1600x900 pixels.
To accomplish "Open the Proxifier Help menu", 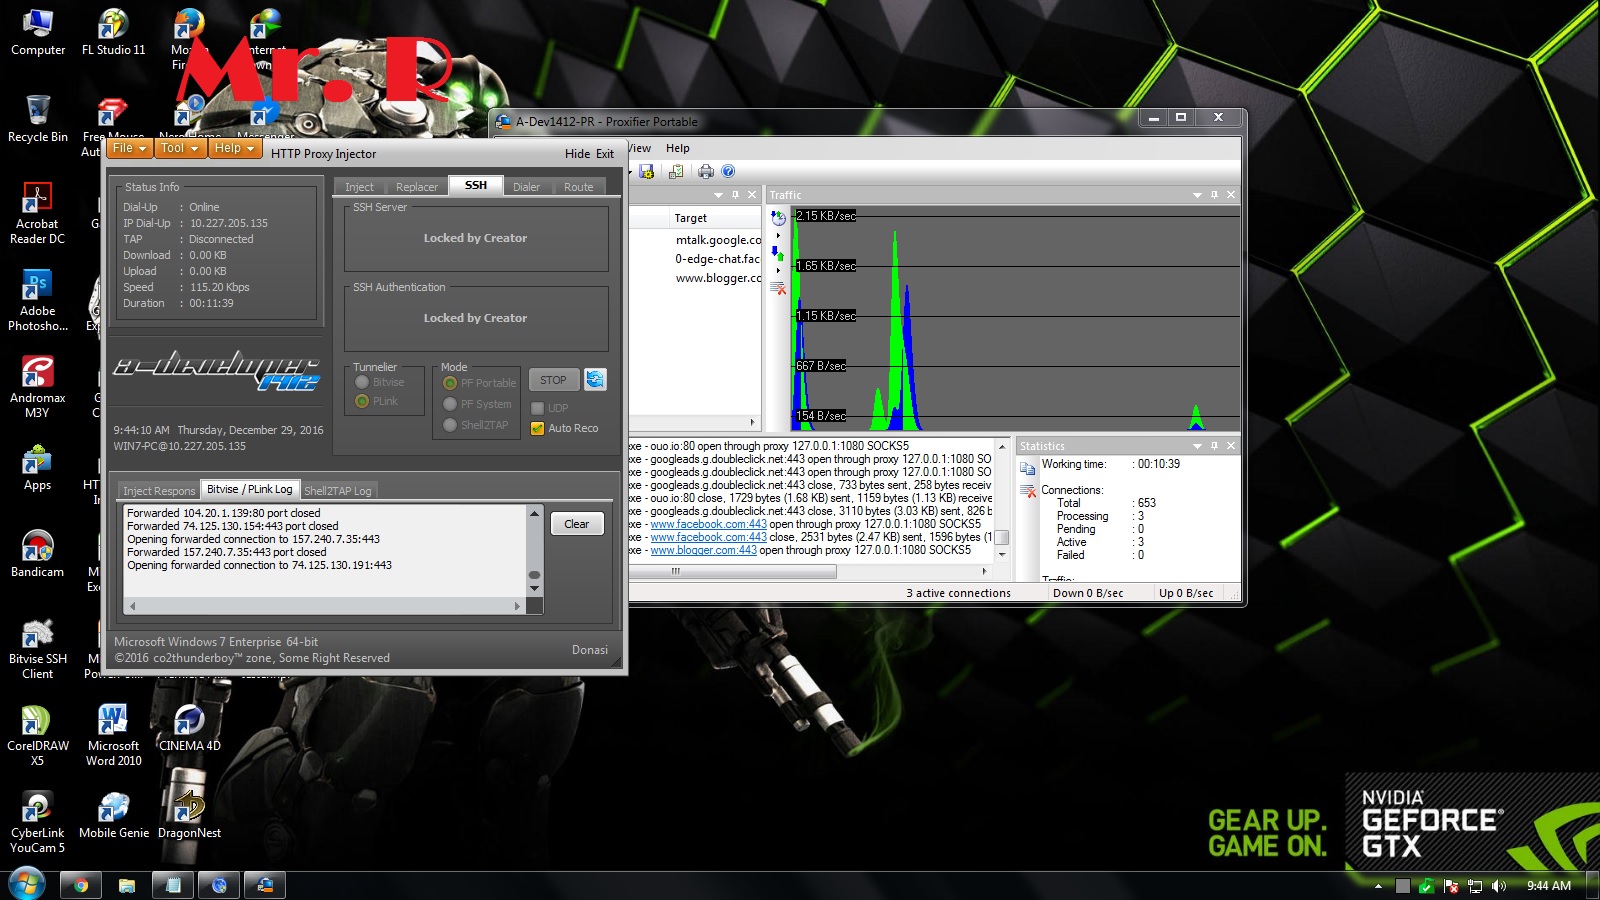I will [x=678, y=148].
